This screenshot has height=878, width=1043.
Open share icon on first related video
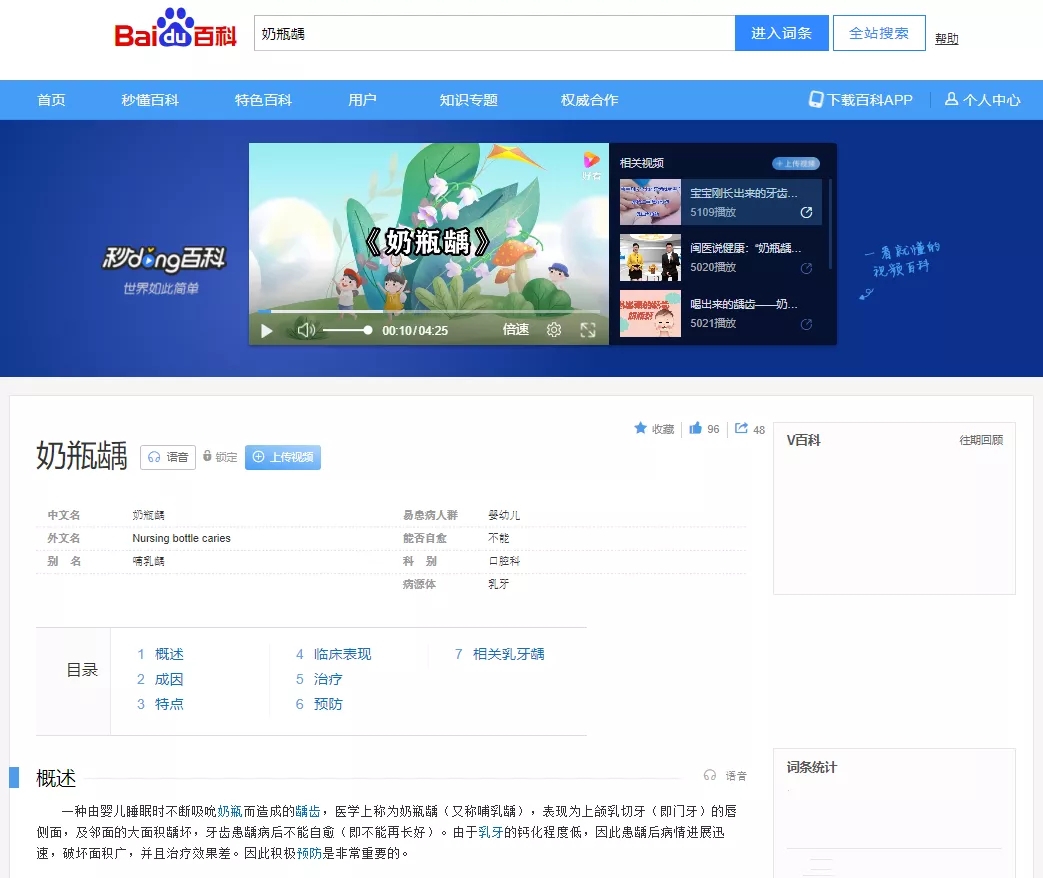[806, 213]
